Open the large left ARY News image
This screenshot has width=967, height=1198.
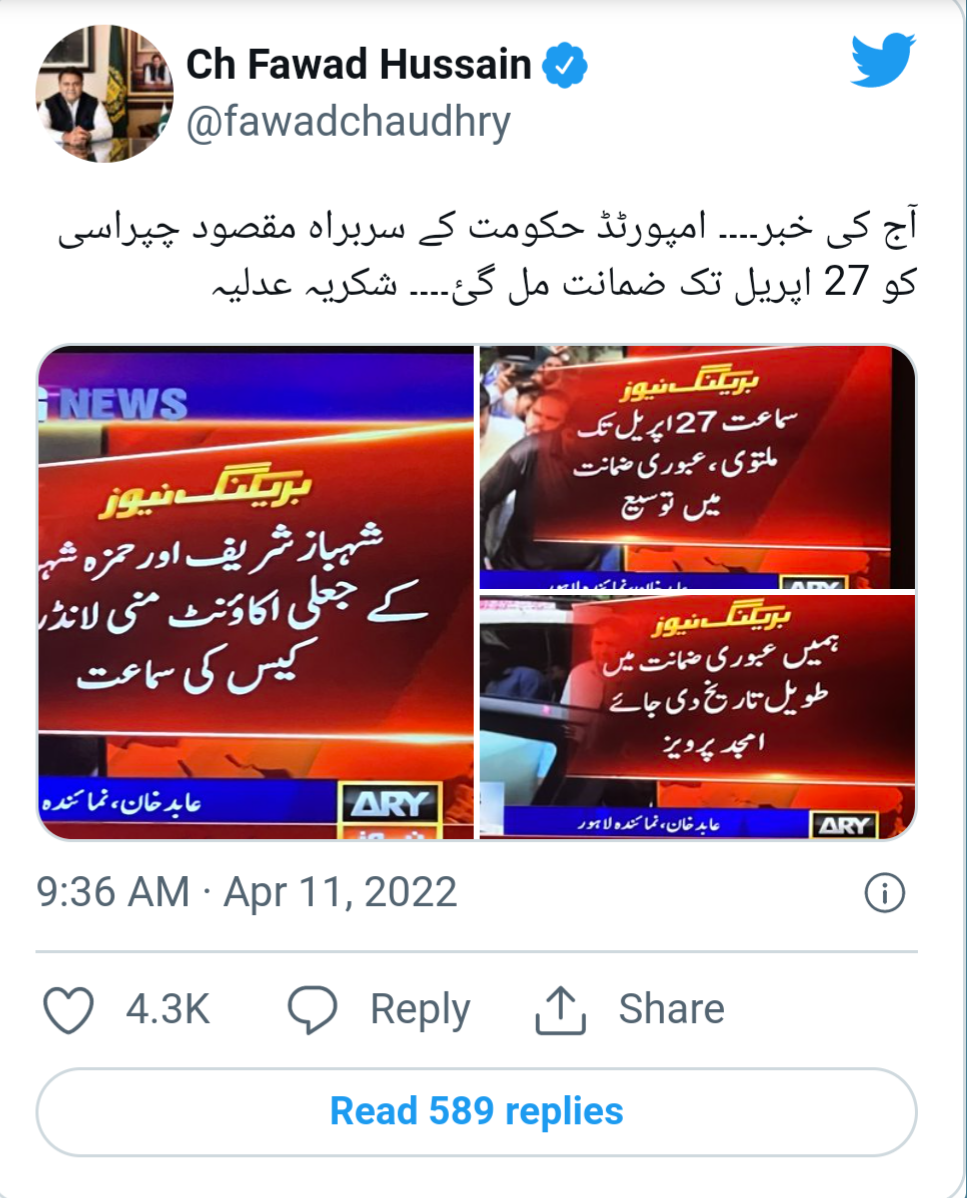(256, 592)
